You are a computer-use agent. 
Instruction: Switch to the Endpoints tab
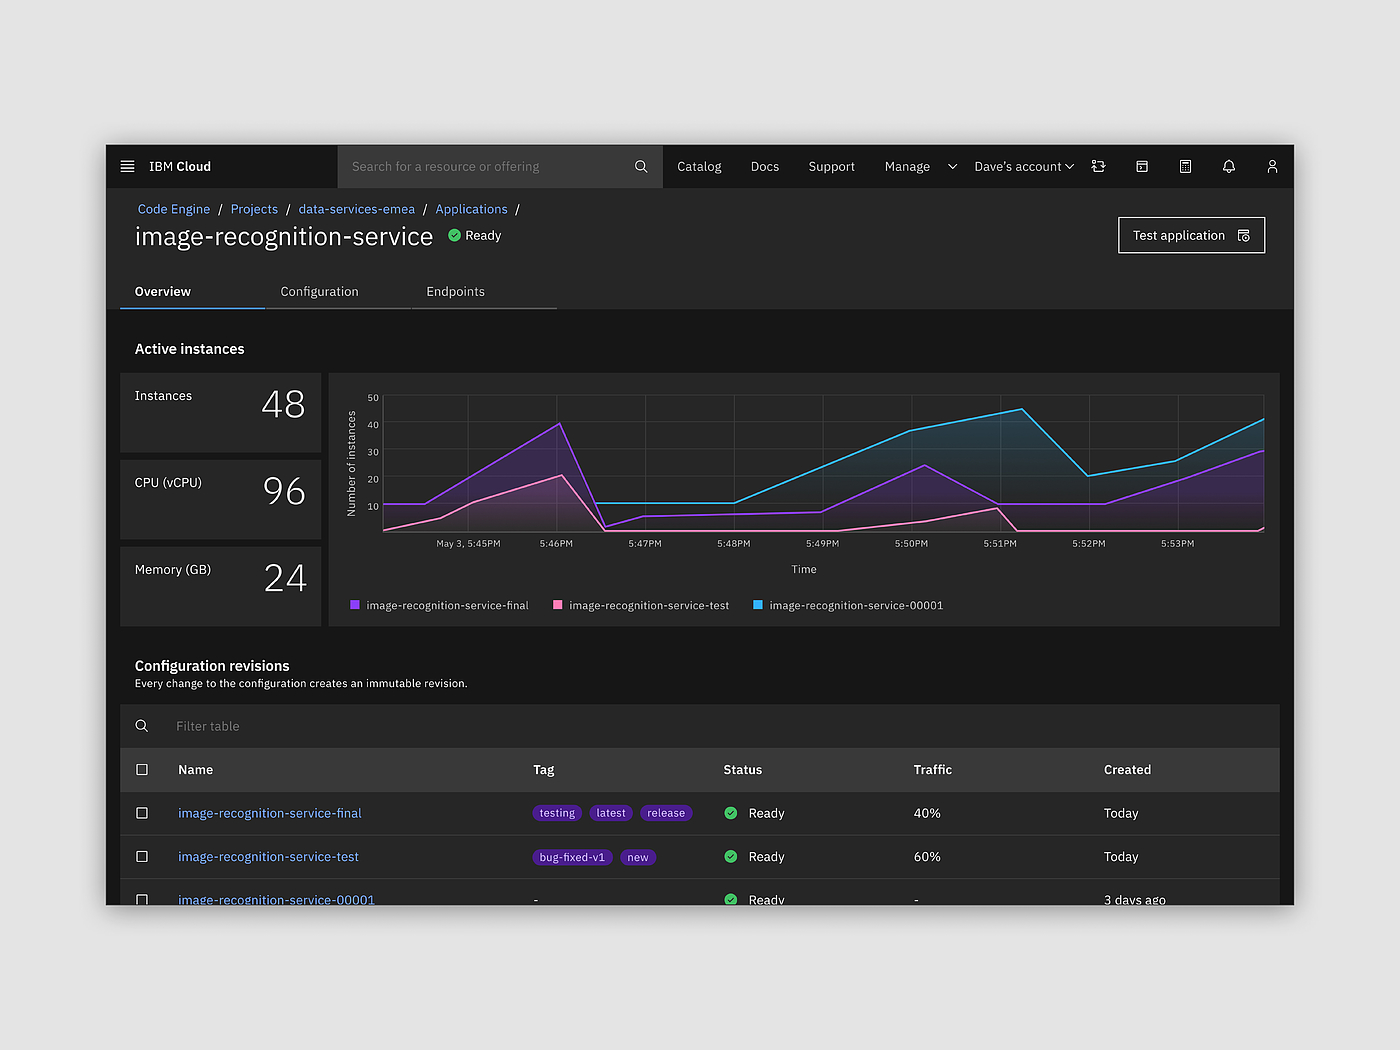(x=455, y=292)
